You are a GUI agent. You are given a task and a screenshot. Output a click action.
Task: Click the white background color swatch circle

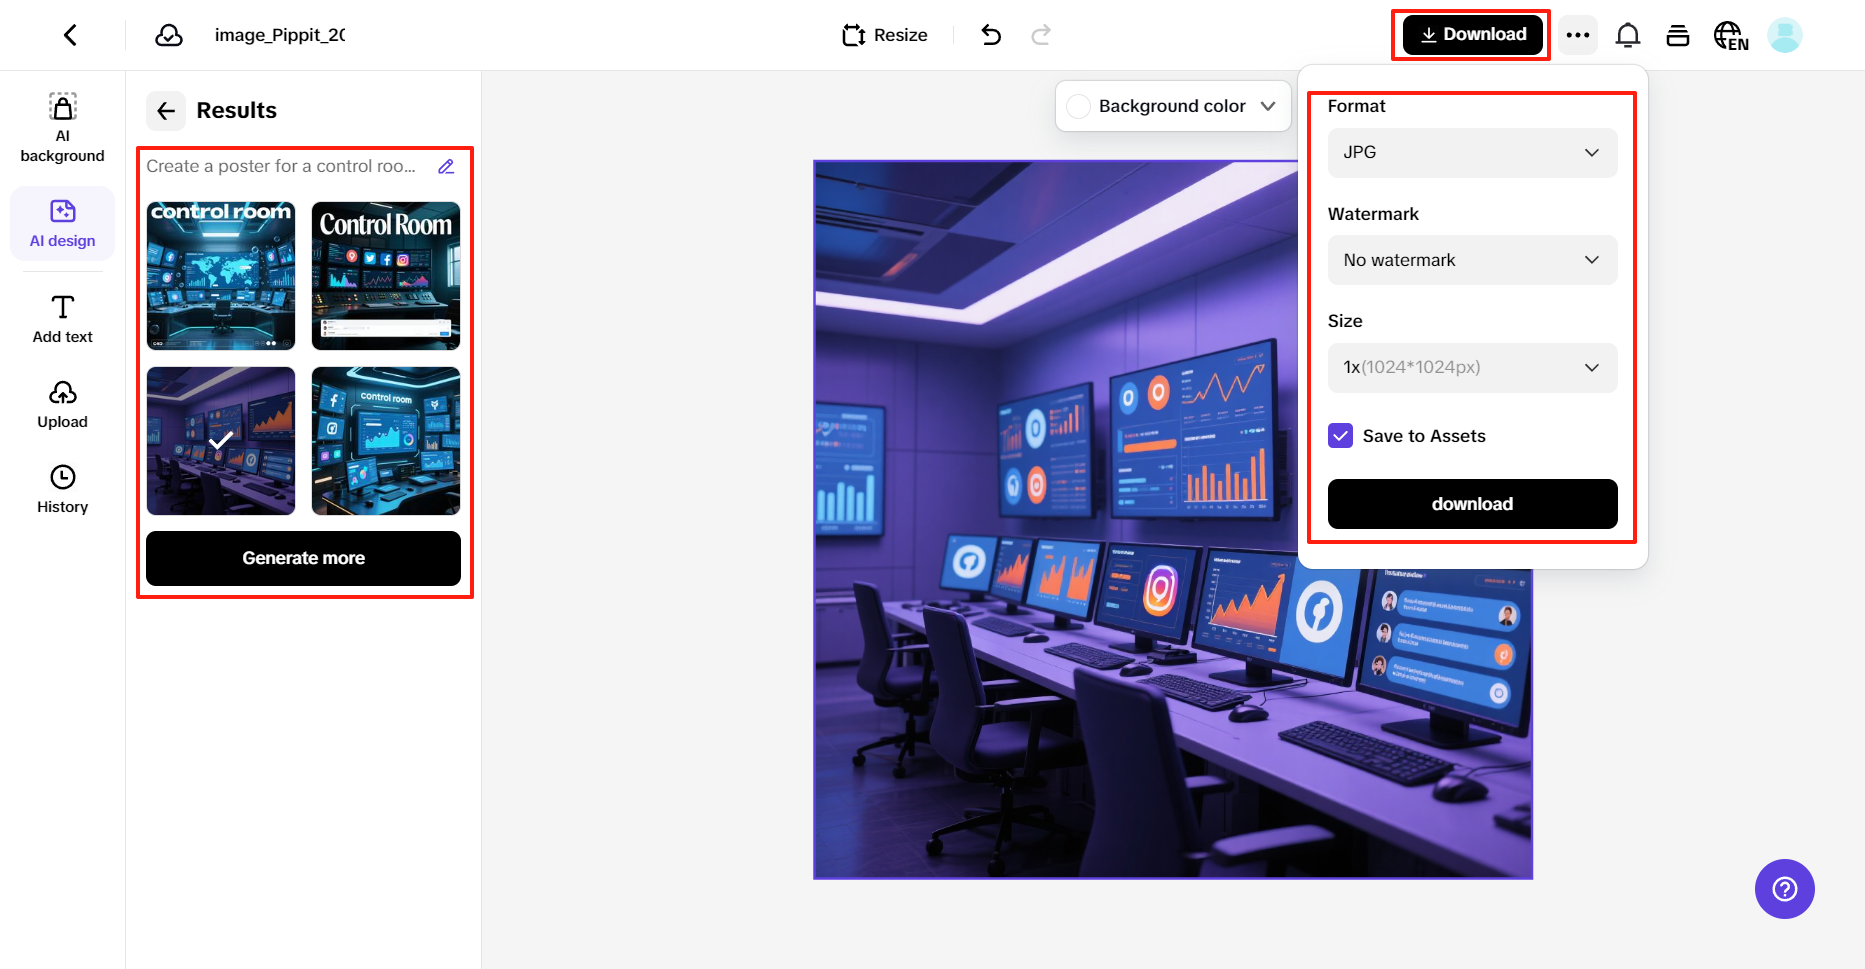1079,106
